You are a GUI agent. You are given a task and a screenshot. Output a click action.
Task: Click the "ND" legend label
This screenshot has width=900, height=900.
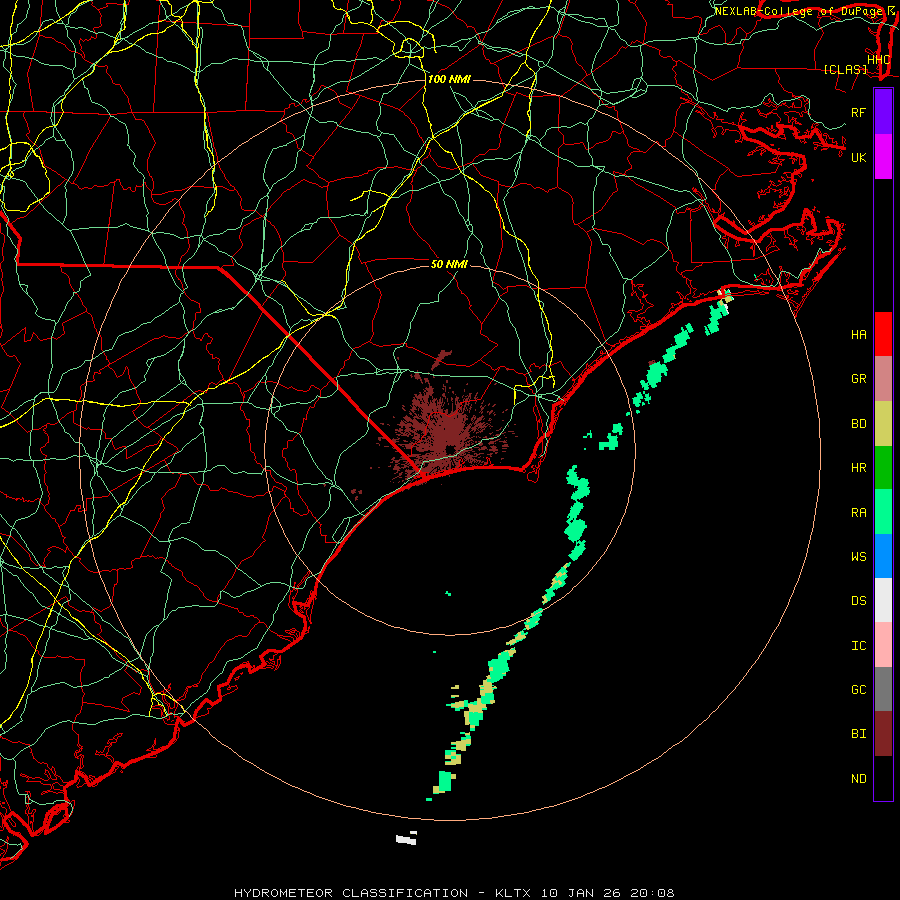point(858,779)
